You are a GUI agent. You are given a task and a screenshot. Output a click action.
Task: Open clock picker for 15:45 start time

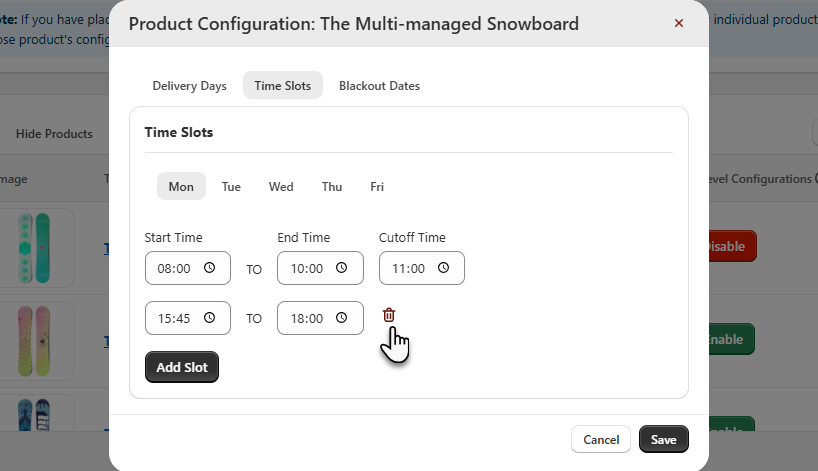[210, 318]
